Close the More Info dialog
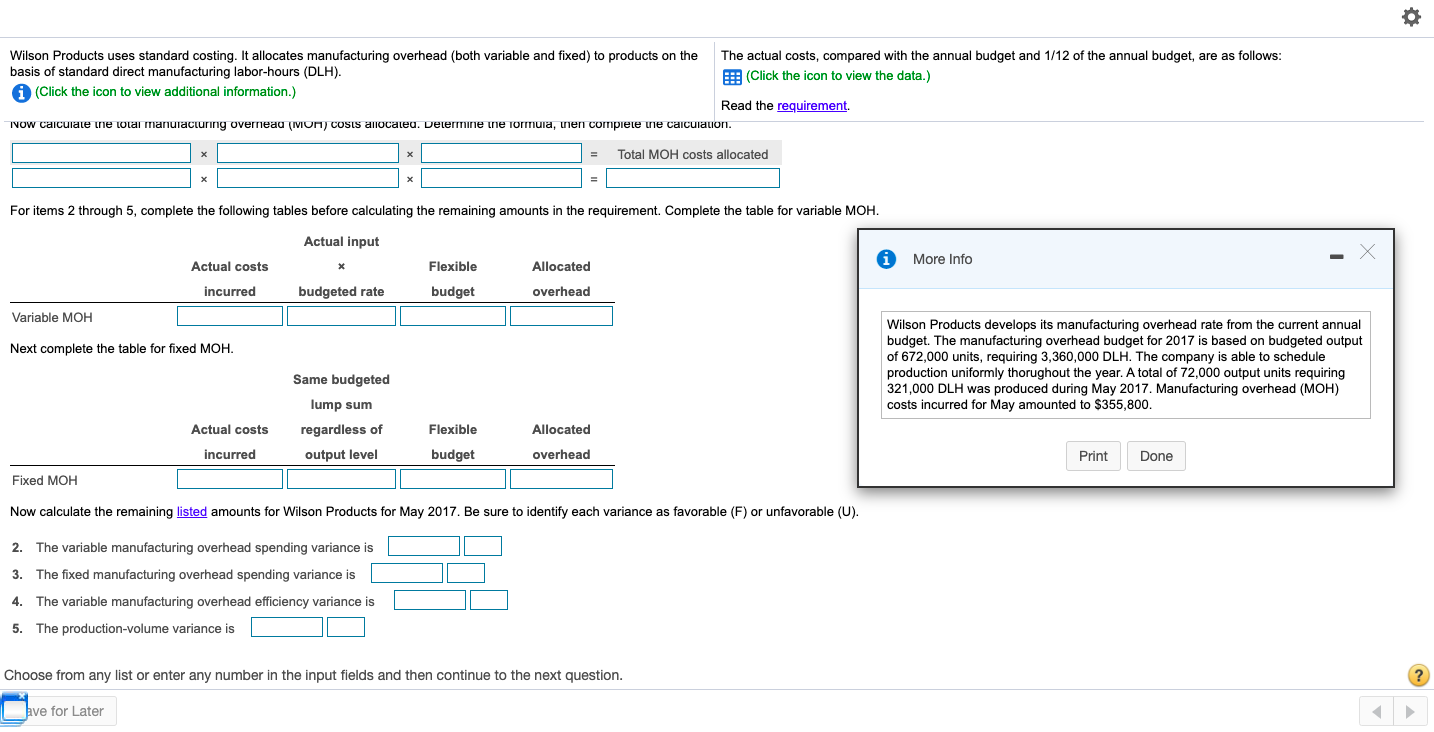1434x732 pixels. pyautogui.click(x=1367, y=253)
